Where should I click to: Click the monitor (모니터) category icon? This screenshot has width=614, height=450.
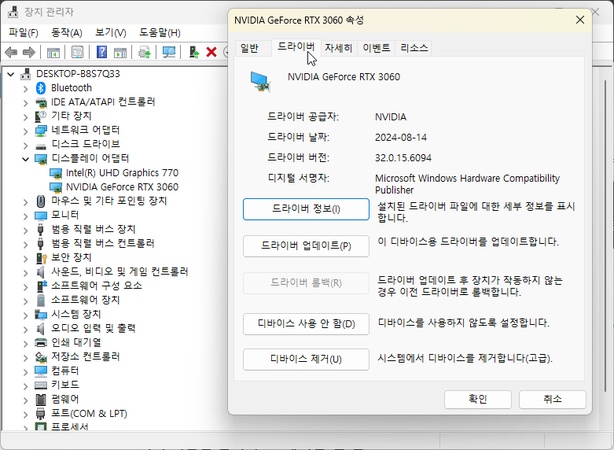[41, 215]
